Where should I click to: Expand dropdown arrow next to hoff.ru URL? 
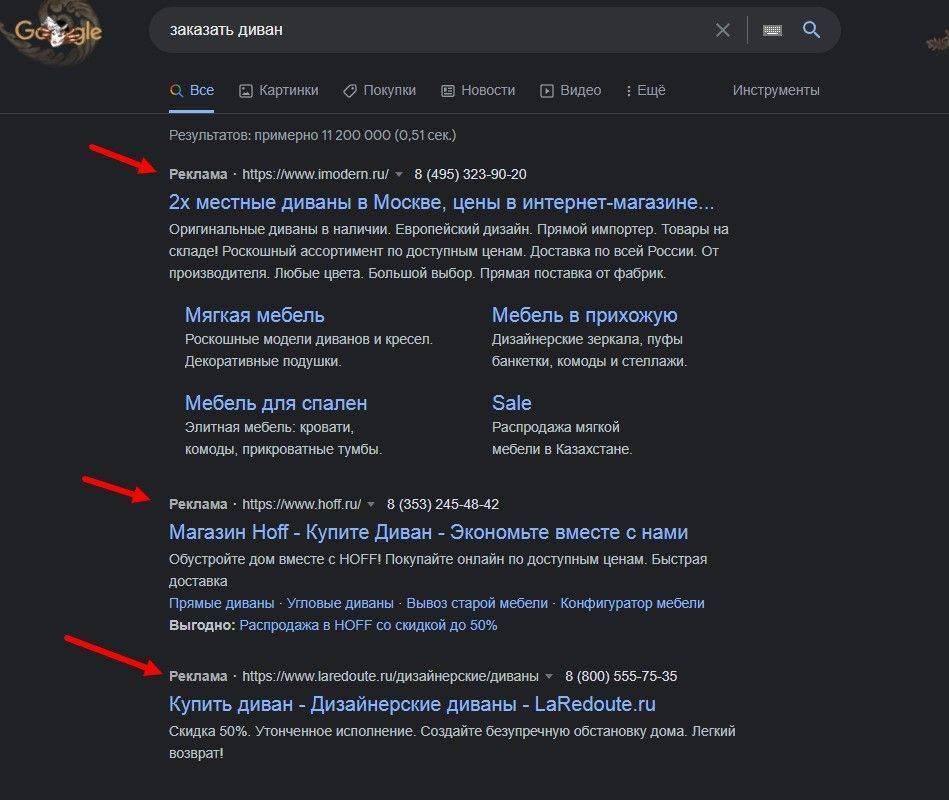(371, 505)
